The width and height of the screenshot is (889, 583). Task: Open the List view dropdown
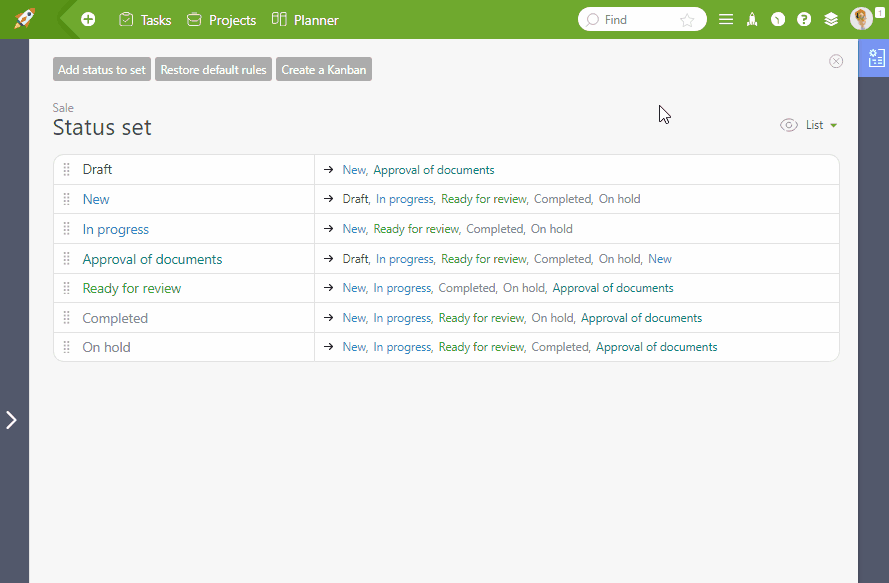821,125
